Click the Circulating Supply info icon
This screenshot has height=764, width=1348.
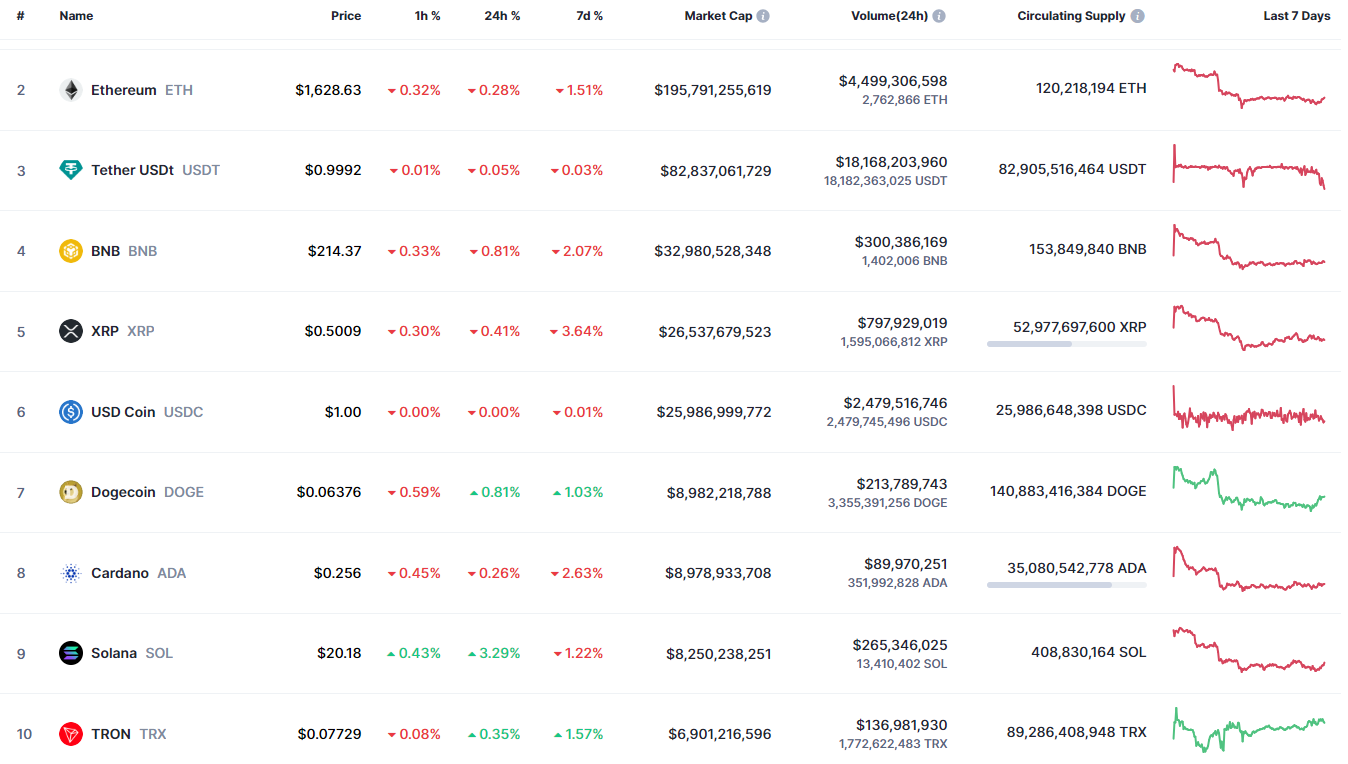pos(1138,16)
